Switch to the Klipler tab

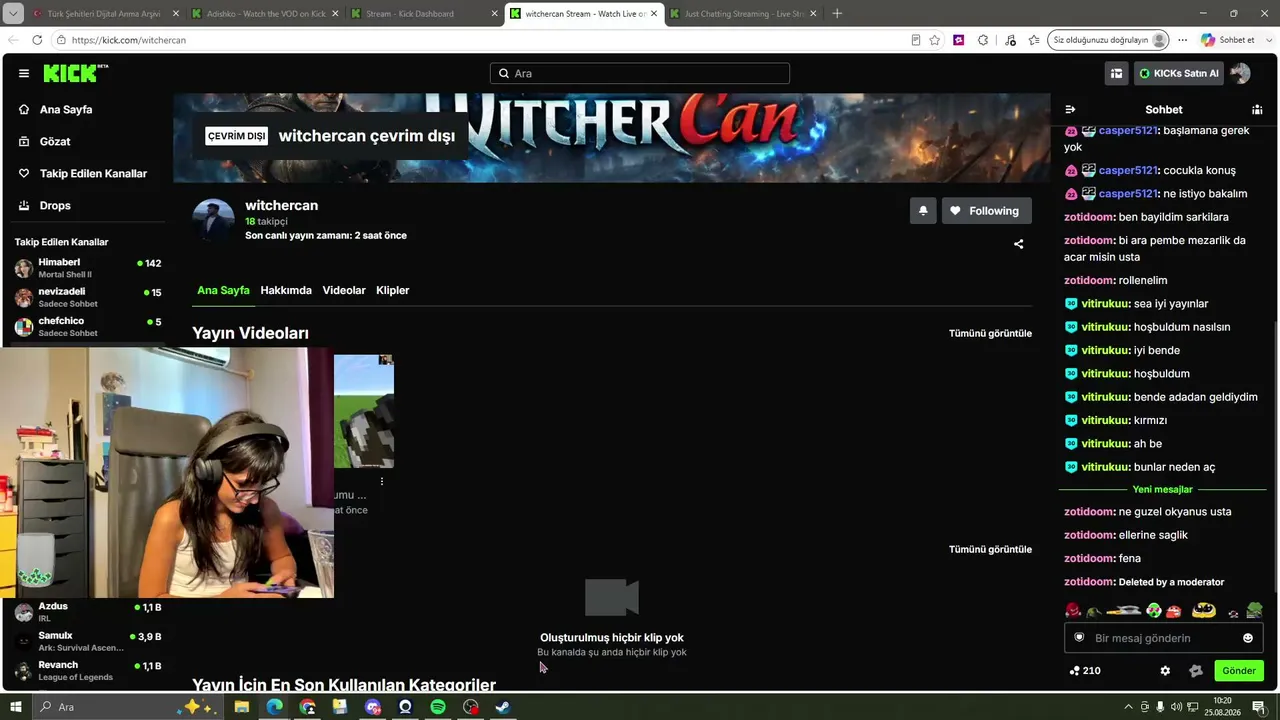(393, 290)
